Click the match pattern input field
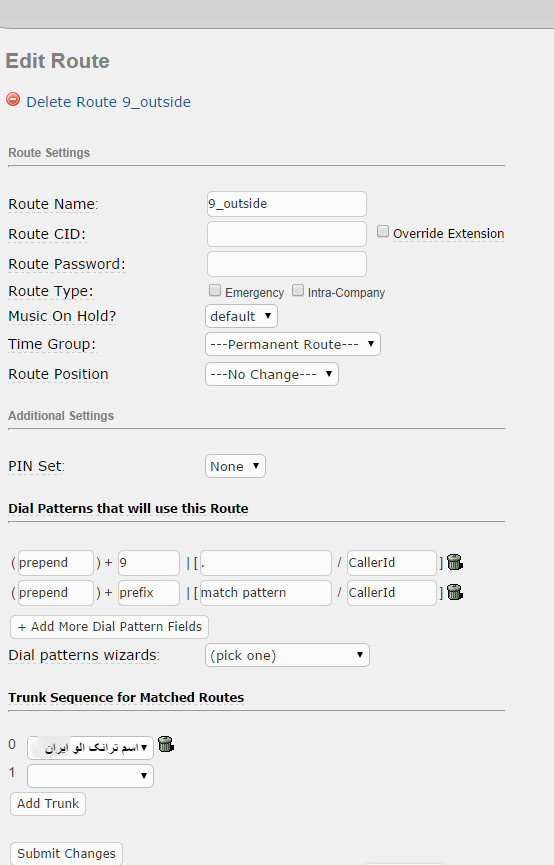554x865 pixels. (266, 593)
